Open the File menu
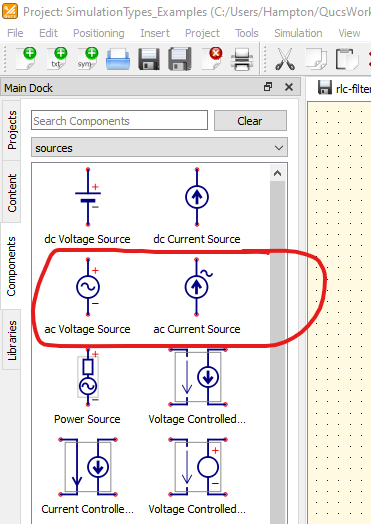The height and width of the screenshot is (524, 371). click(x=15, y=33)
